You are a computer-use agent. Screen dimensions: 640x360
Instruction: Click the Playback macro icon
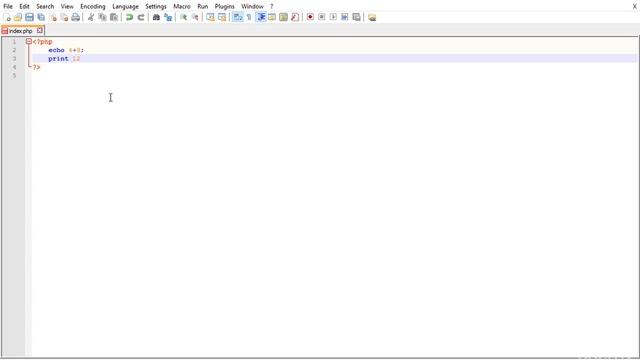click(333, 17)
